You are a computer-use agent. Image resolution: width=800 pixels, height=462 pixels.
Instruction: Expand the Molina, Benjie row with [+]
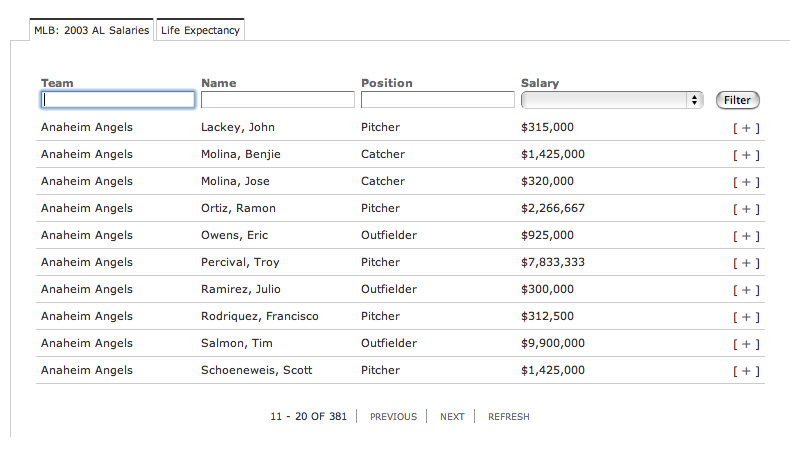point(746,155)
